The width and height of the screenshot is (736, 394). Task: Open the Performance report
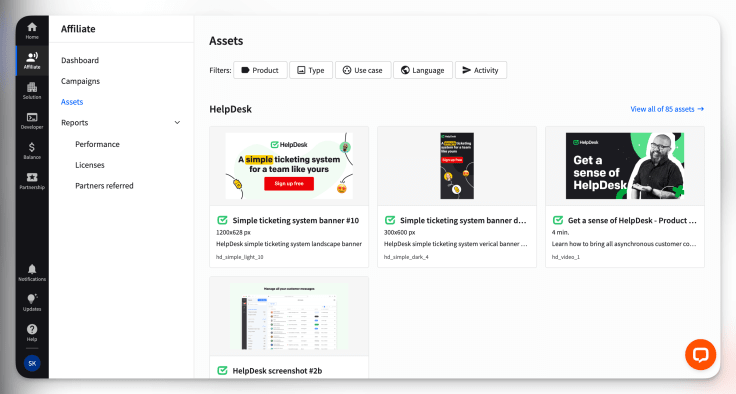97,144
